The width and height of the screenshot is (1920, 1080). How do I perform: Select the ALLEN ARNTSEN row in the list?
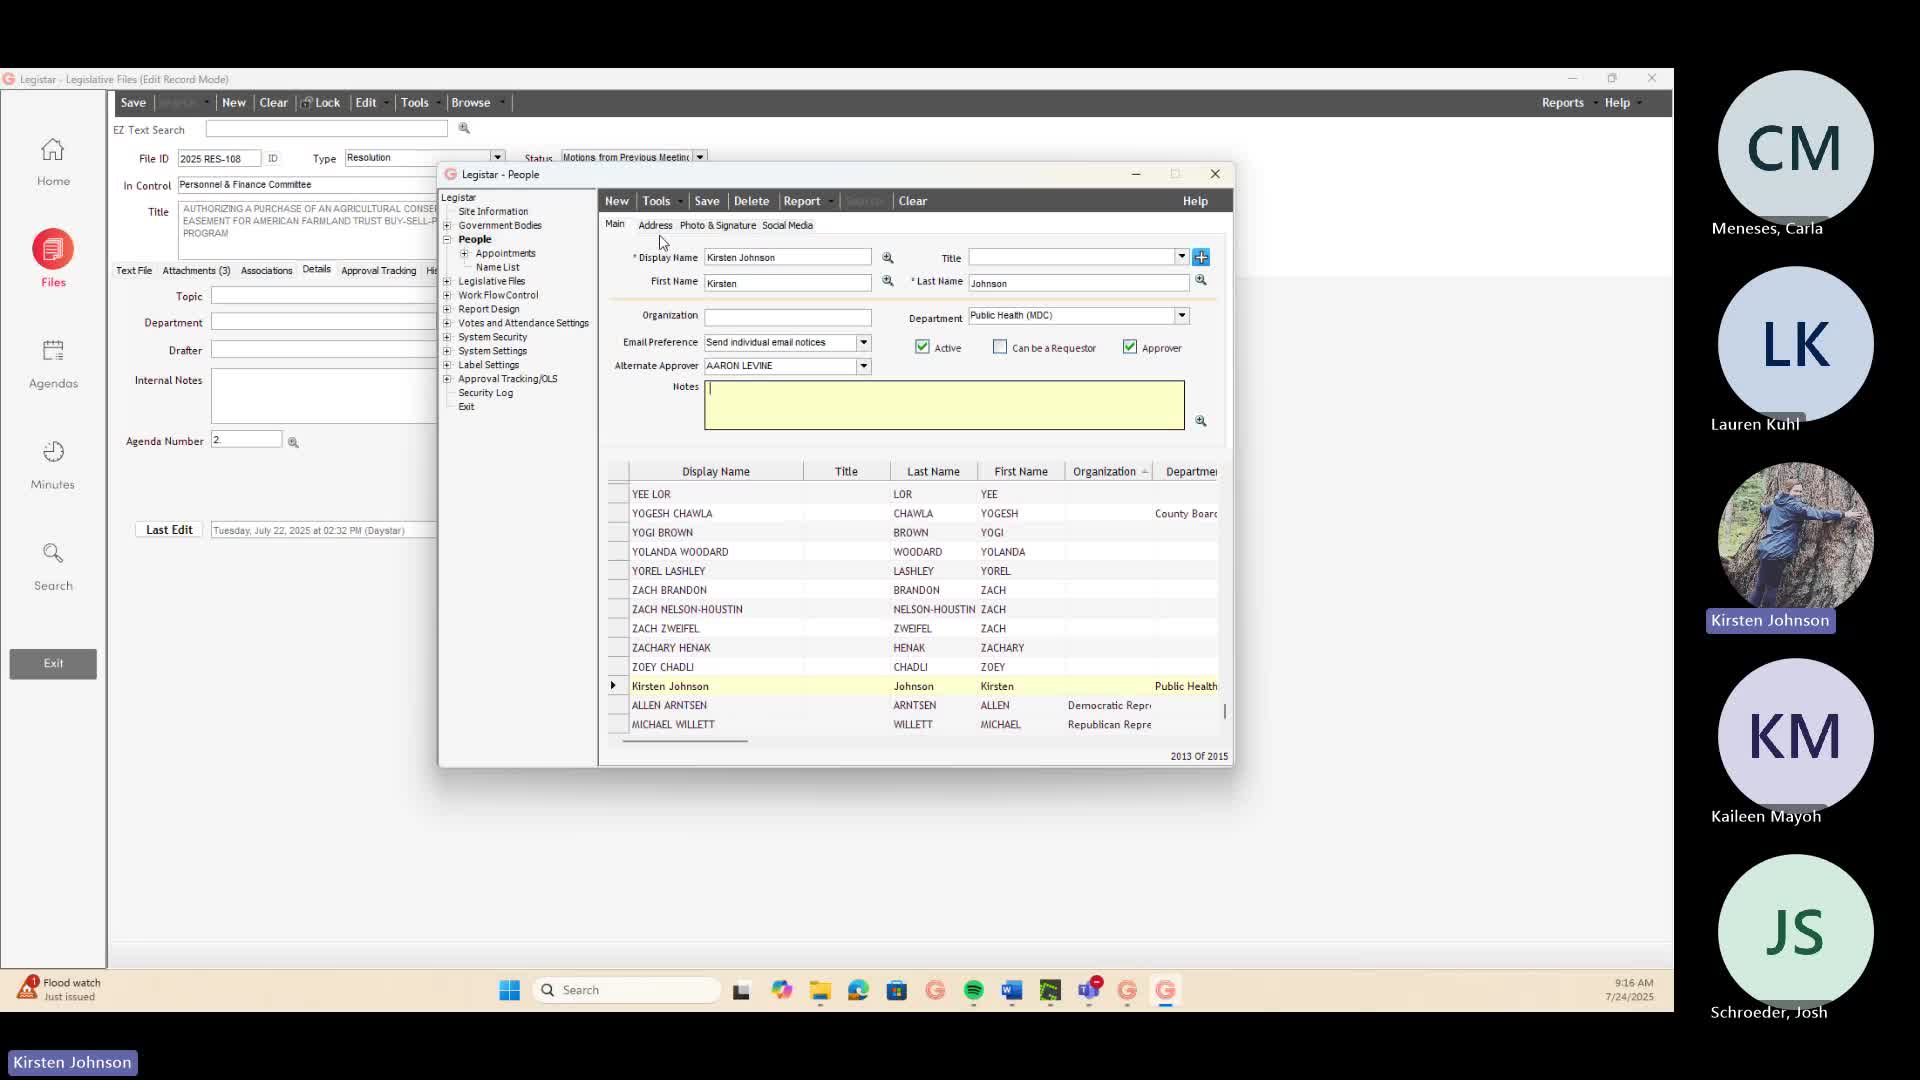pyautogui.click(x=913, y=706)
